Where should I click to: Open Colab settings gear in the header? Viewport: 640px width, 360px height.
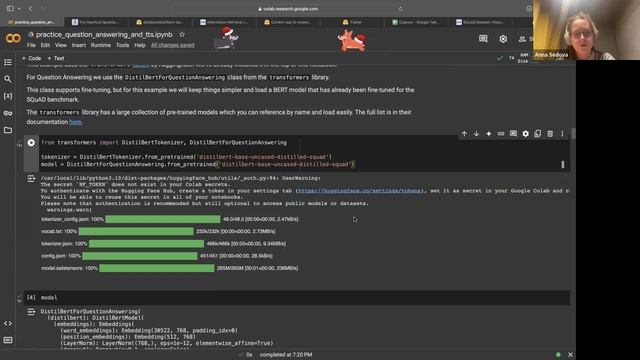[x=503, y=39]
